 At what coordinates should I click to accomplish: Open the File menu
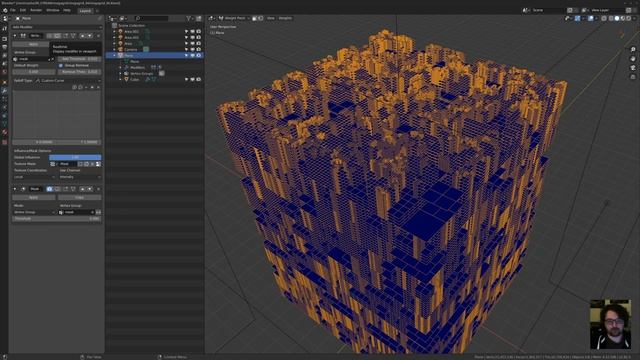(13, 10)
